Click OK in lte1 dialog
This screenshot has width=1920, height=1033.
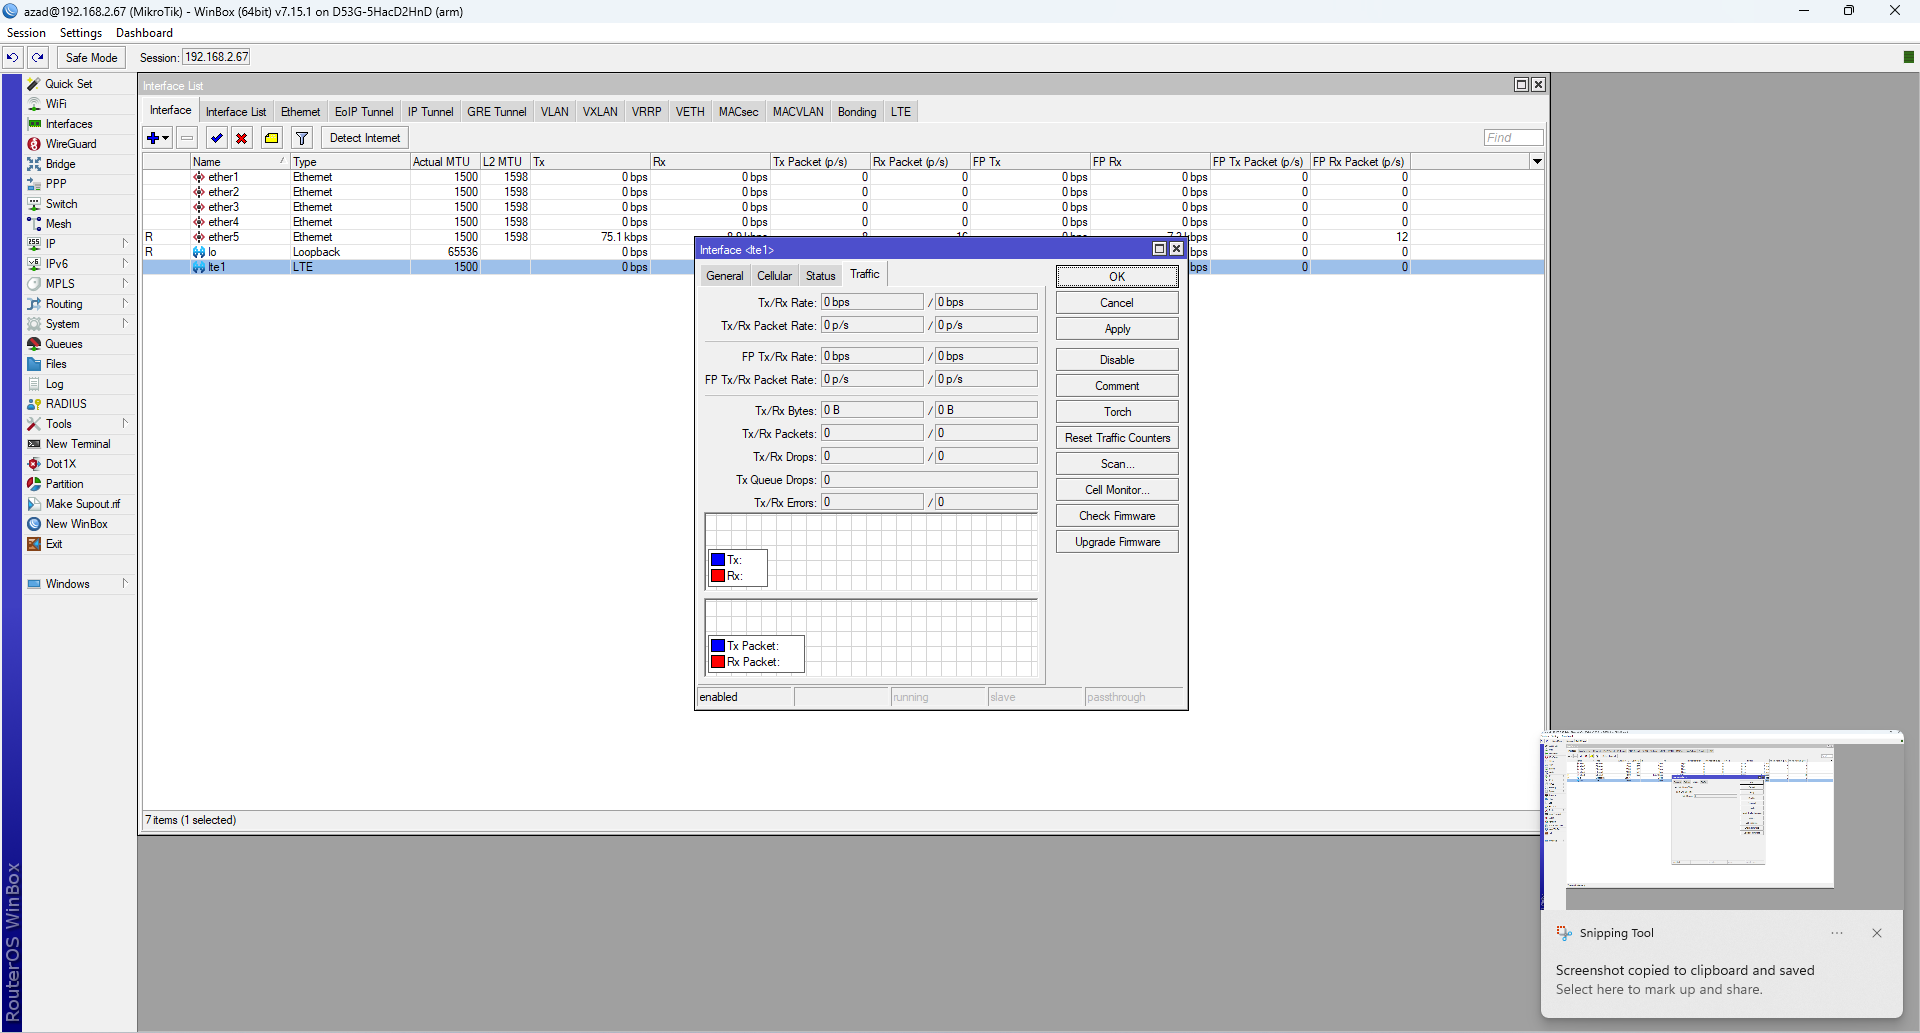tap(1117, 277)
